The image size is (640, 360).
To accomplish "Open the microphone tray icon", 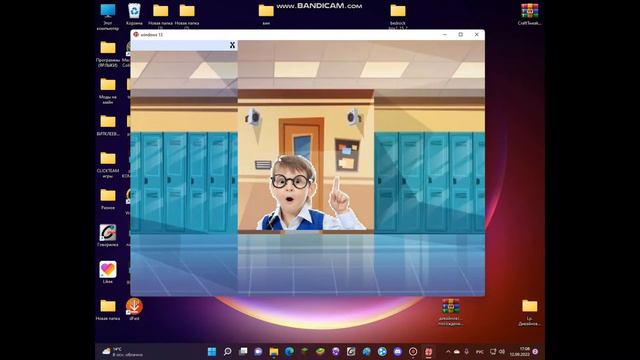I will click(467, 351).
